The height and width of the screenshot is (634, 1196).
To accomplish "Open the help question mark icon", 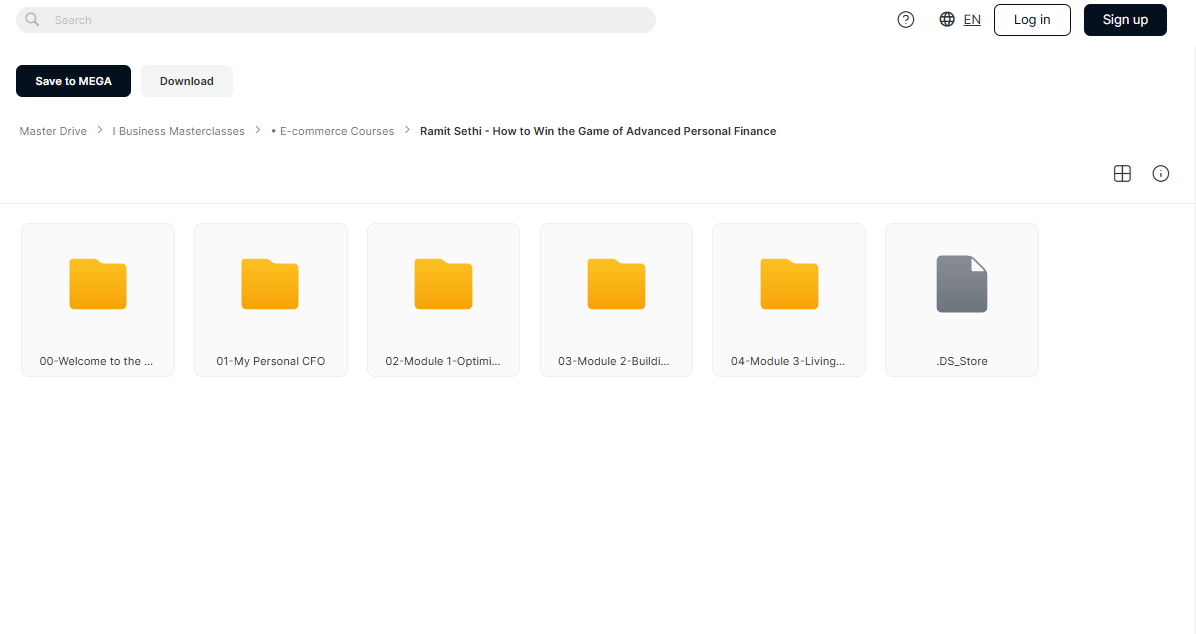I will click(905, 20).
